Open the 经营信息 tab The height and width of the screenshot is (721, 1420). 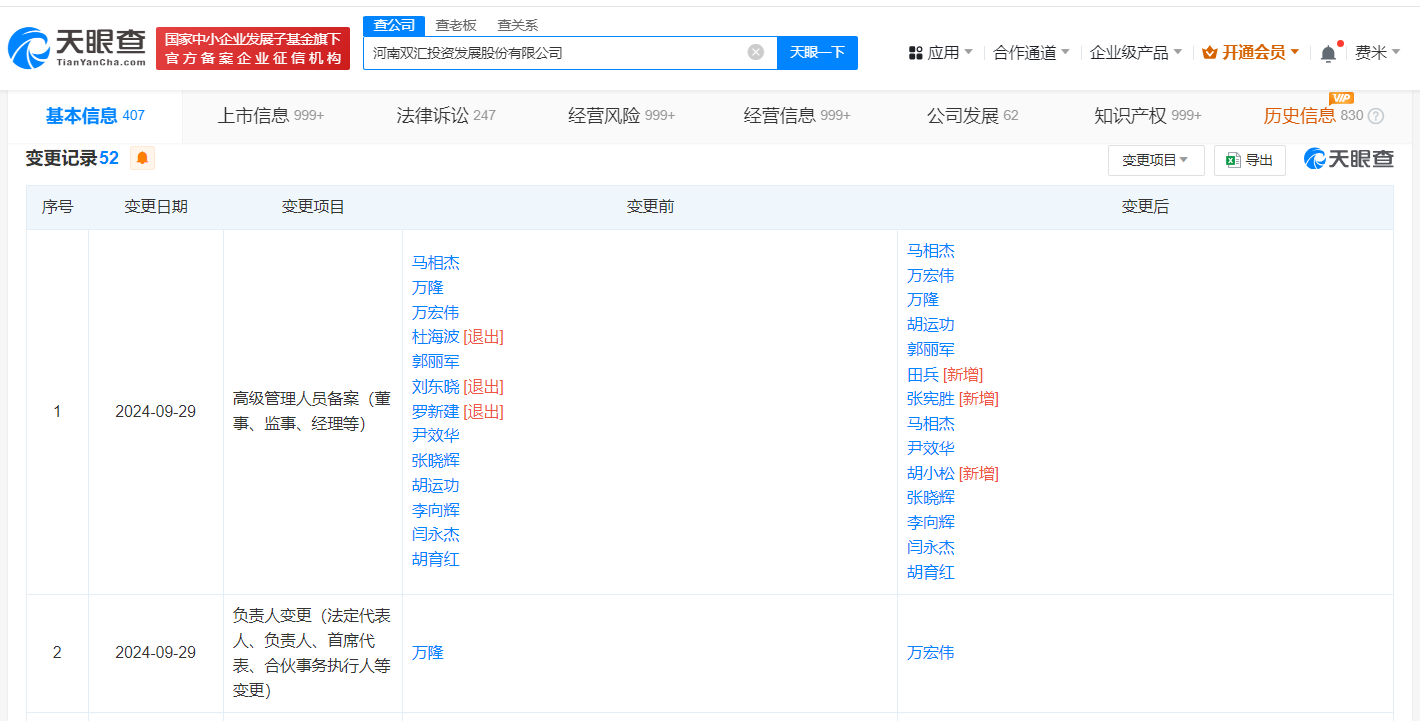tap(797, 116)
